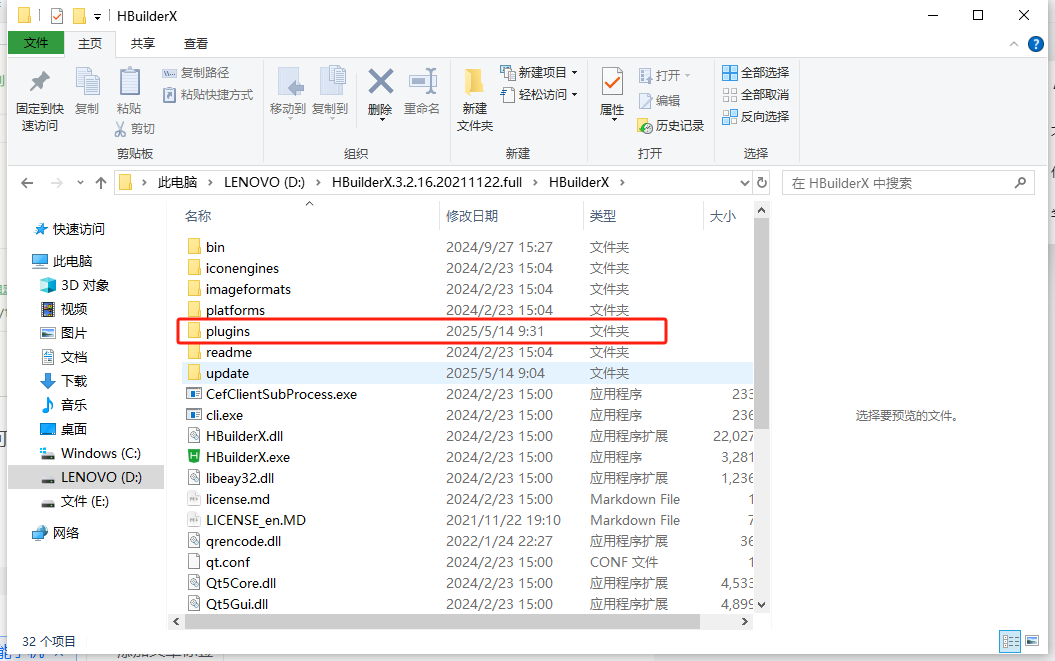
Task: Select Videos (视频) in the sidebar
Action: coord(64,309)
